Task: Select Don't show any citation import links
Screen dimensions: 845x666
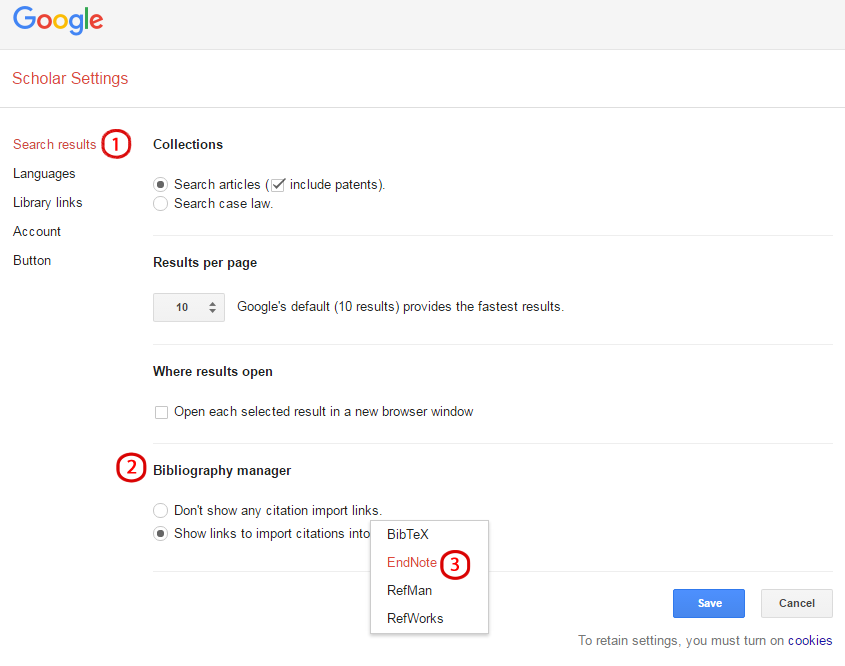Action: tap(160, 510)
